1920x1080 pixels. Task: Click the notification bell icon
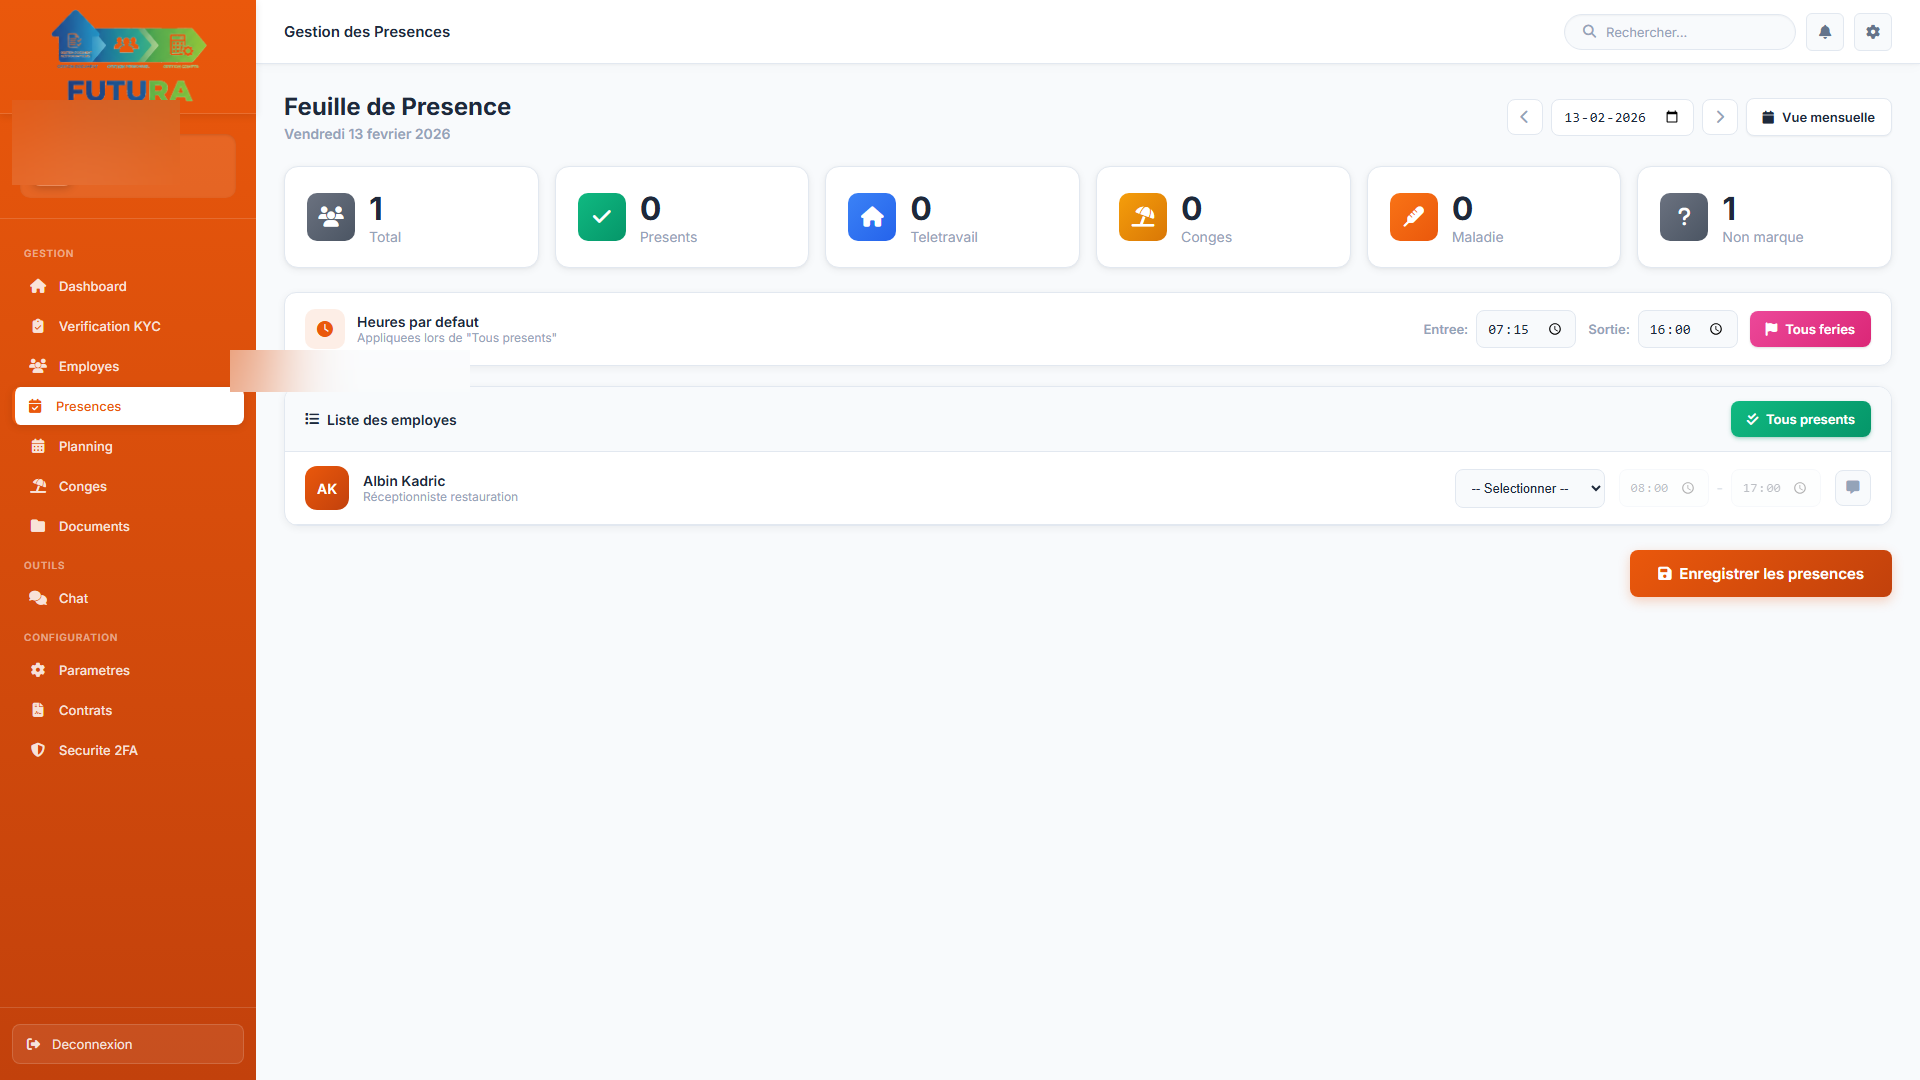[1824, 32]
